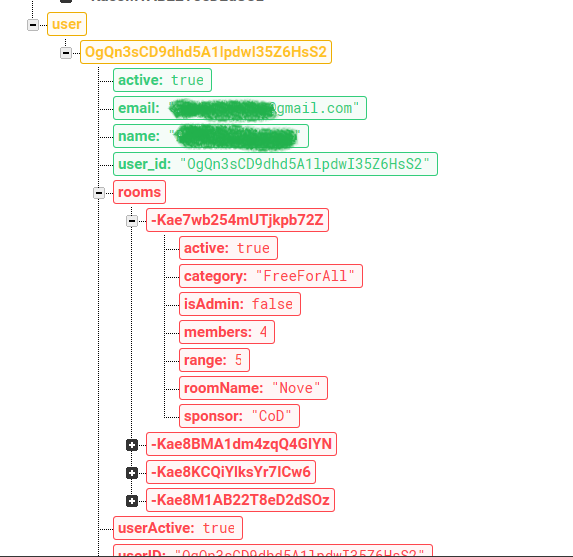Select the -Kae7wb254mUTjkpb72Z key
This screenshot has height=557, width=573.
237,220
